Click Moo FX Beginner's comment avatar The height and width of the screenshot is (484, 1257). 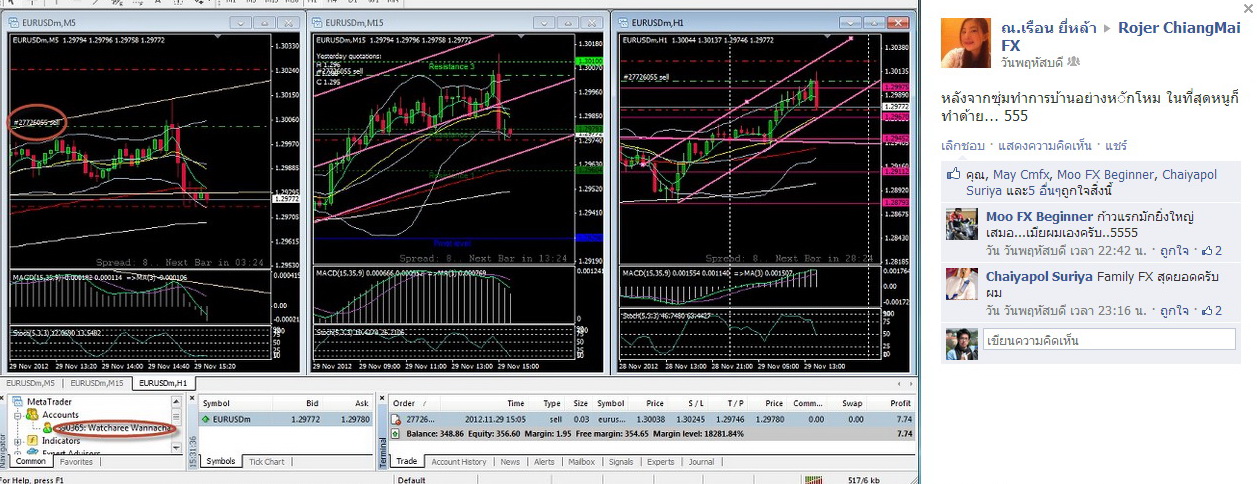(962, 224)
